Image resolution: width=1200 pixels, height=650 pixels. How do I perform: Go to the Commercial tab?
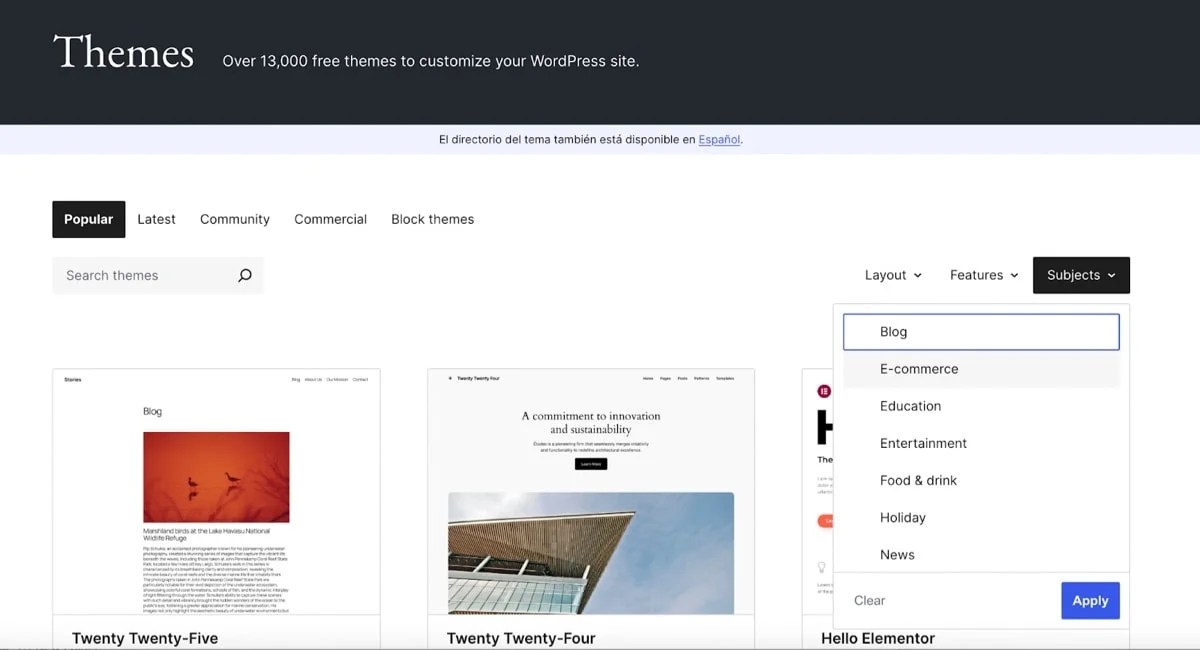click(330, 219)
